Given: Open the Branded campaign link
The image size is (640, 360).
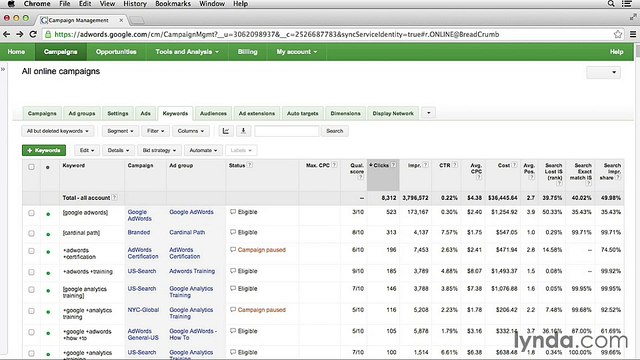Looking at the screenshot, I should pos(139,232).
